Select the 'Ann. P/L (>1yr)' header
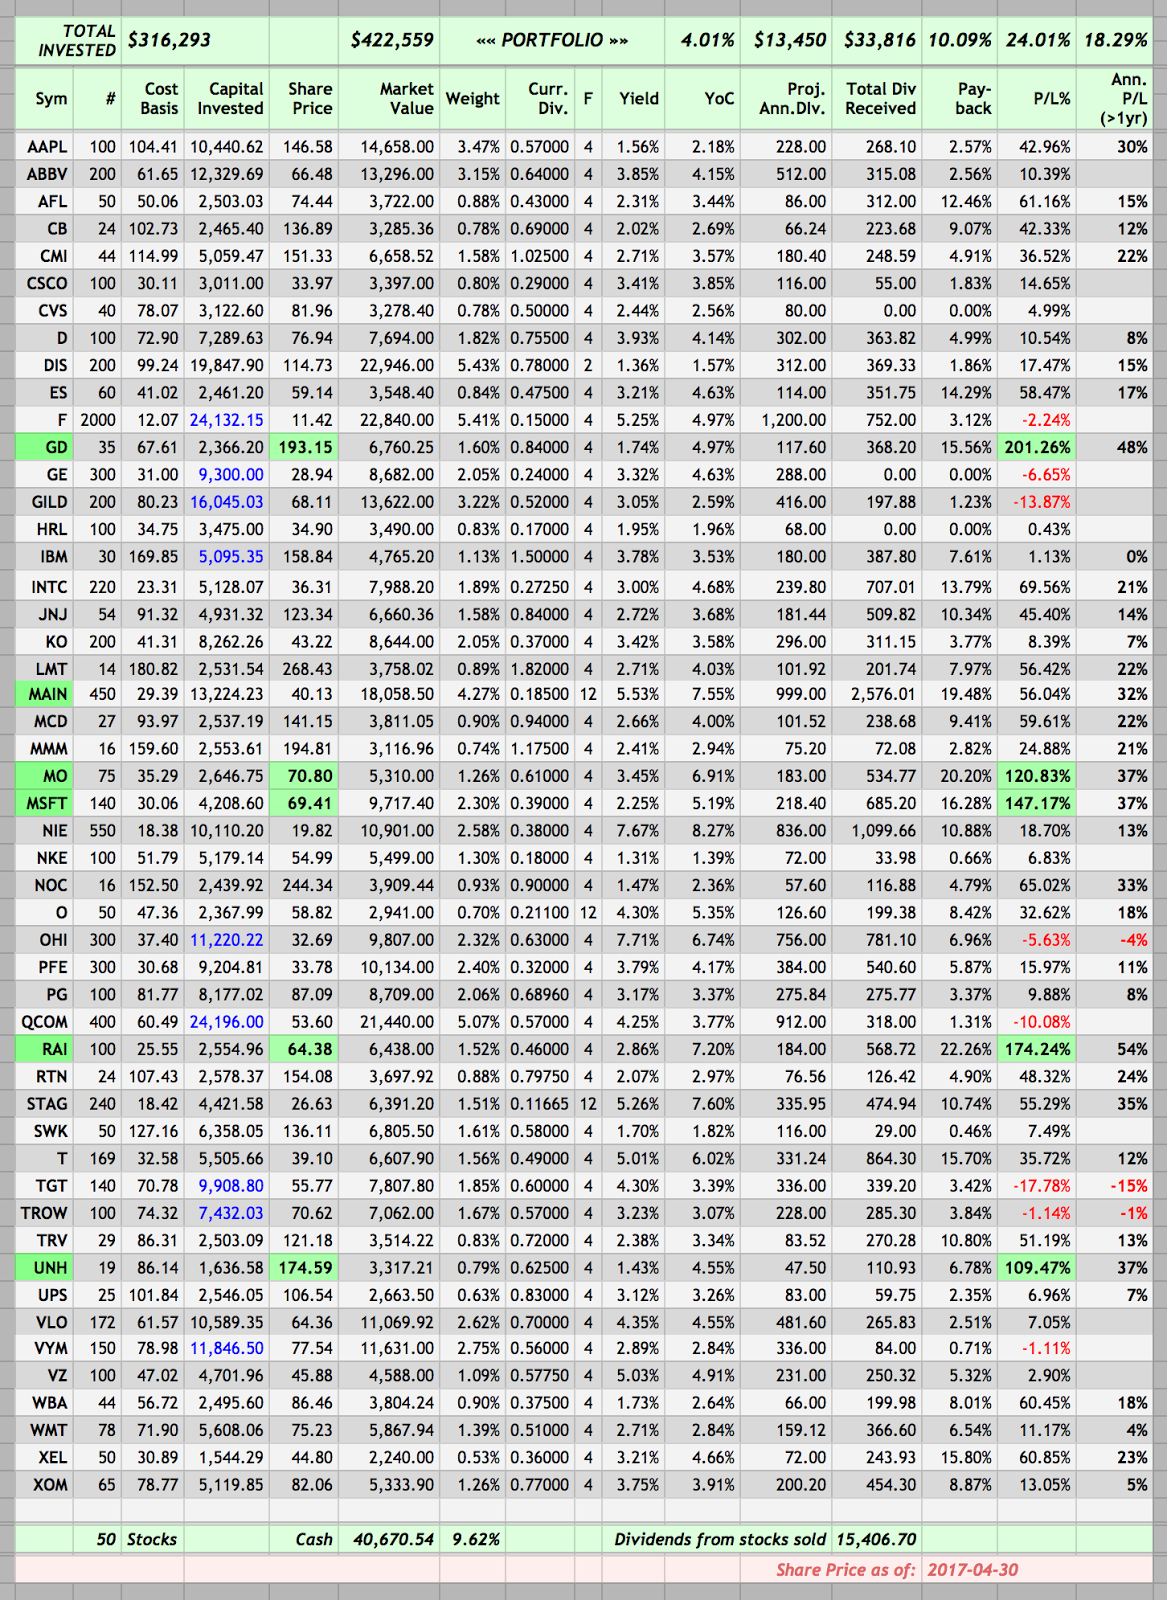 pos(1115,98)
